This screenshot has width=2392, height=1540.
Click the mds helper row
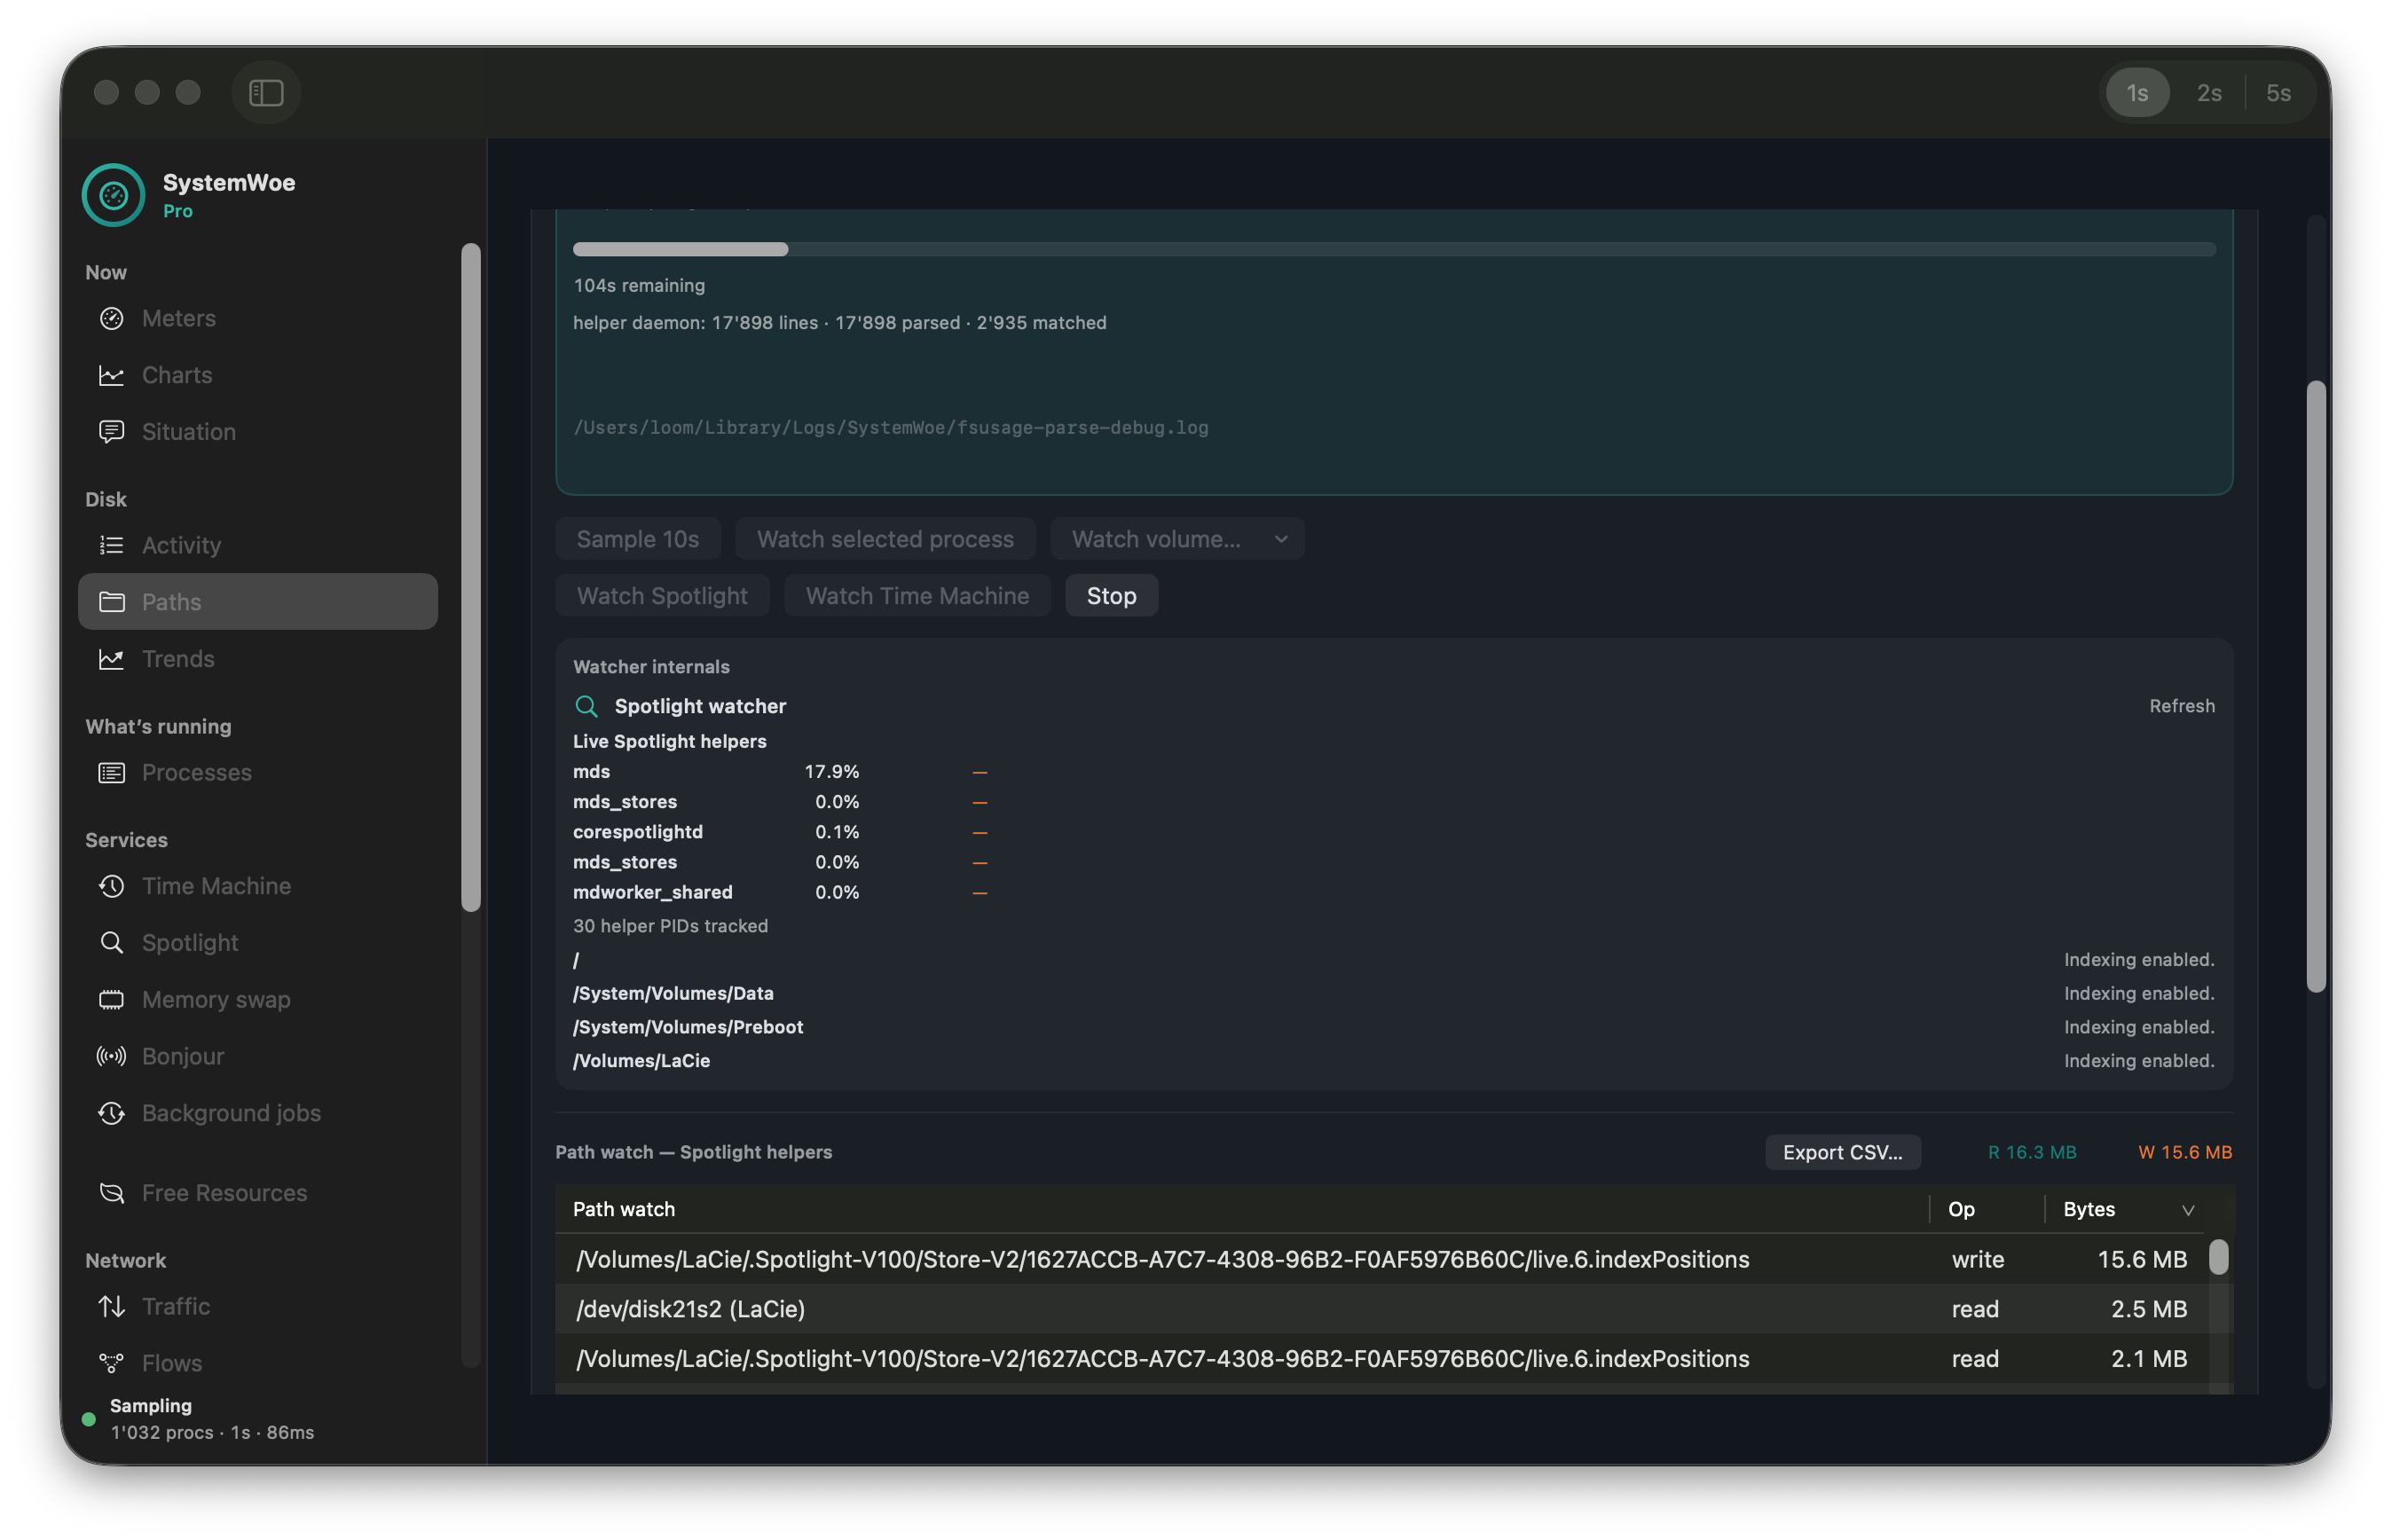pyautogui.click(x=781, y=772)
